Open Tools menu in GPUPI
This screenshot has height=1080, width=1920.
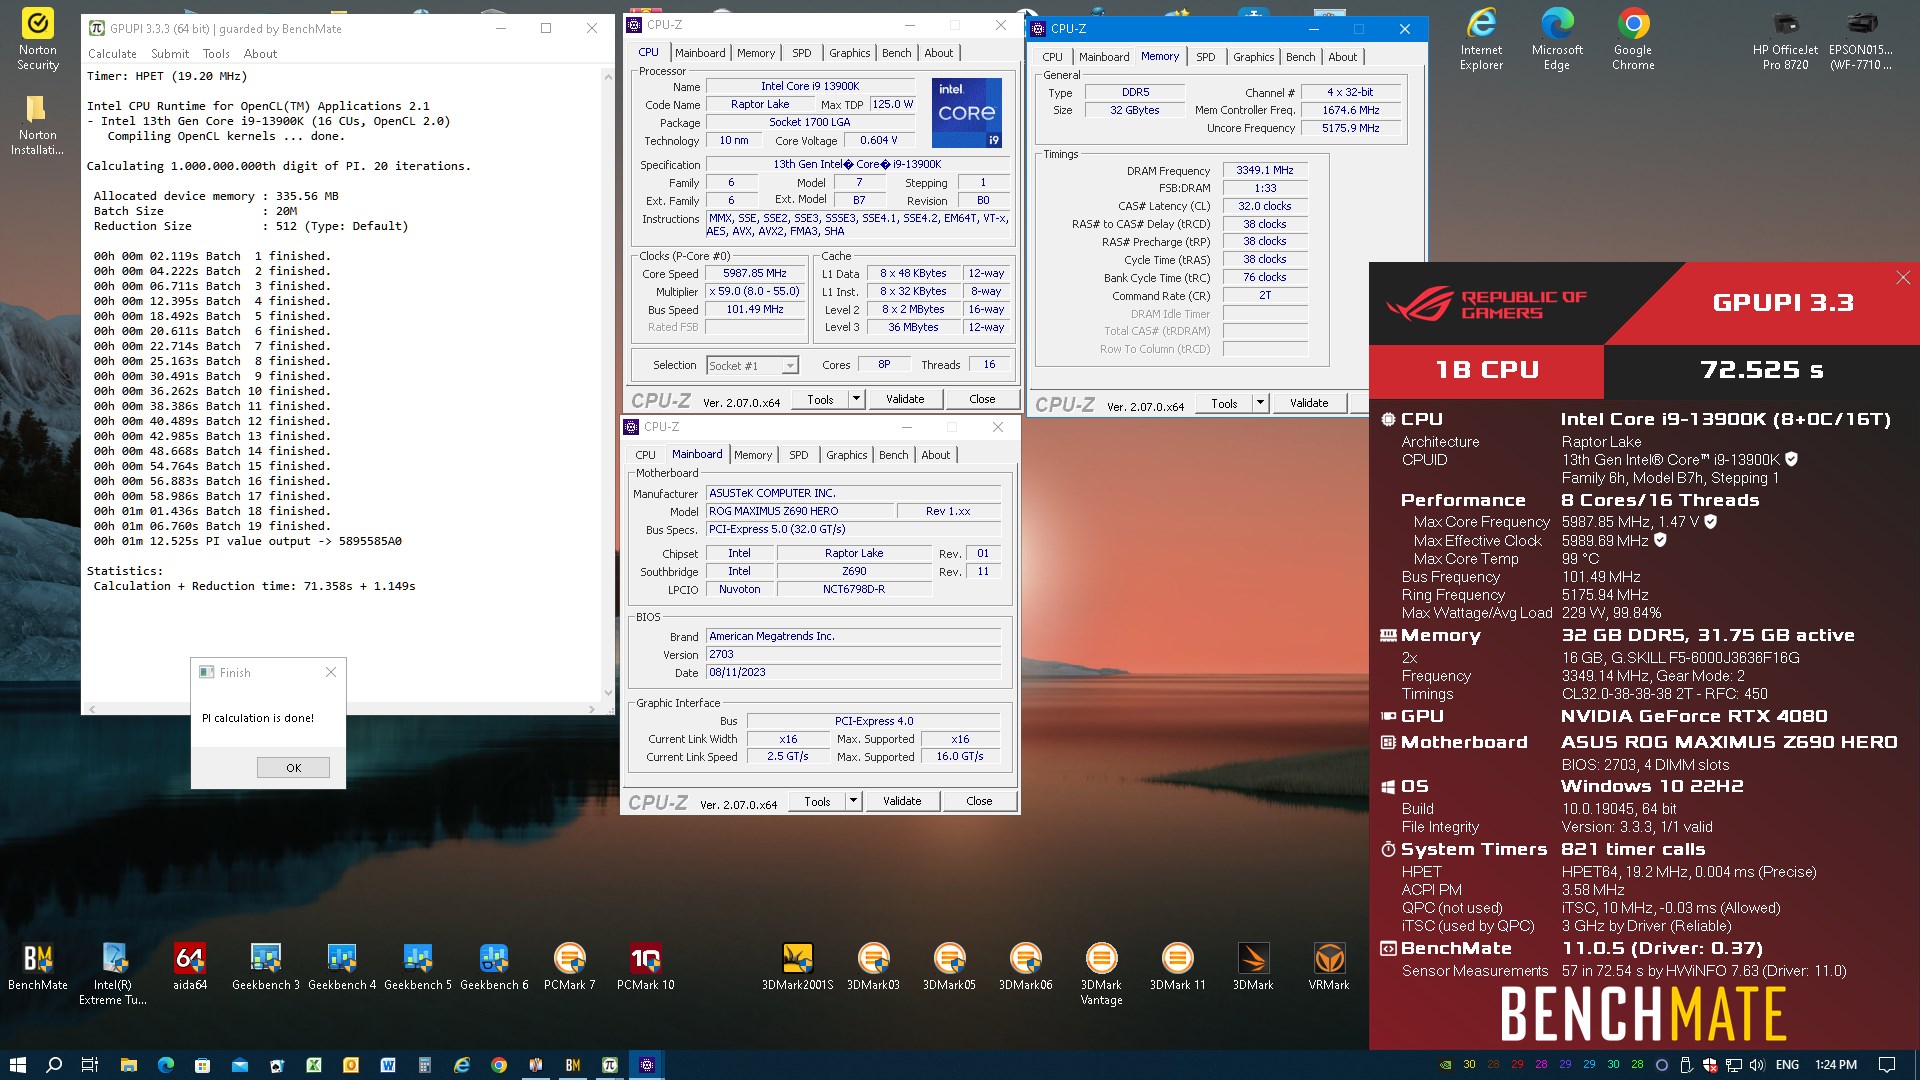[x=216, y=54]
